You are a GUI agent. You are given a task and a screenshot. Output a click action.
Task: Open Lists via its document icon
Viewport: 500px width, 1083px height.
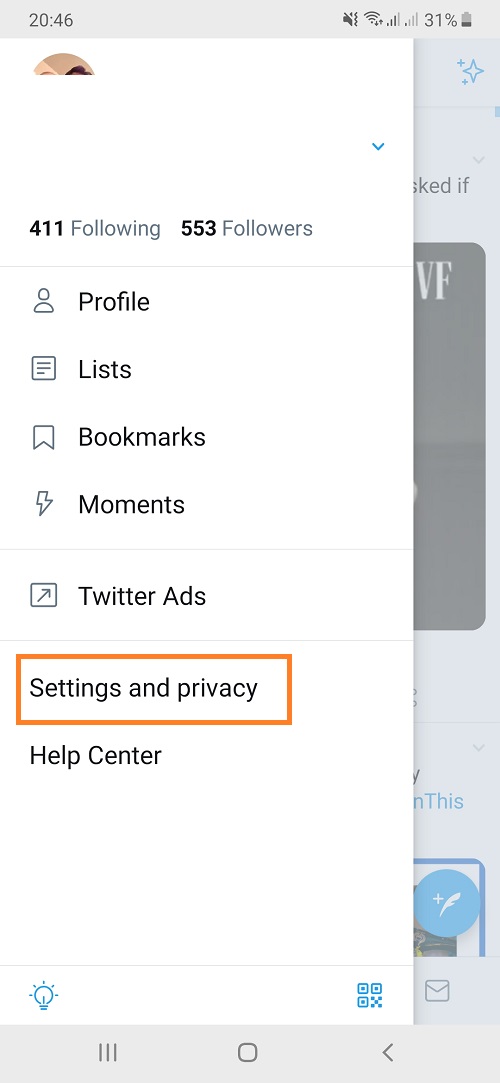coord(44,370)
